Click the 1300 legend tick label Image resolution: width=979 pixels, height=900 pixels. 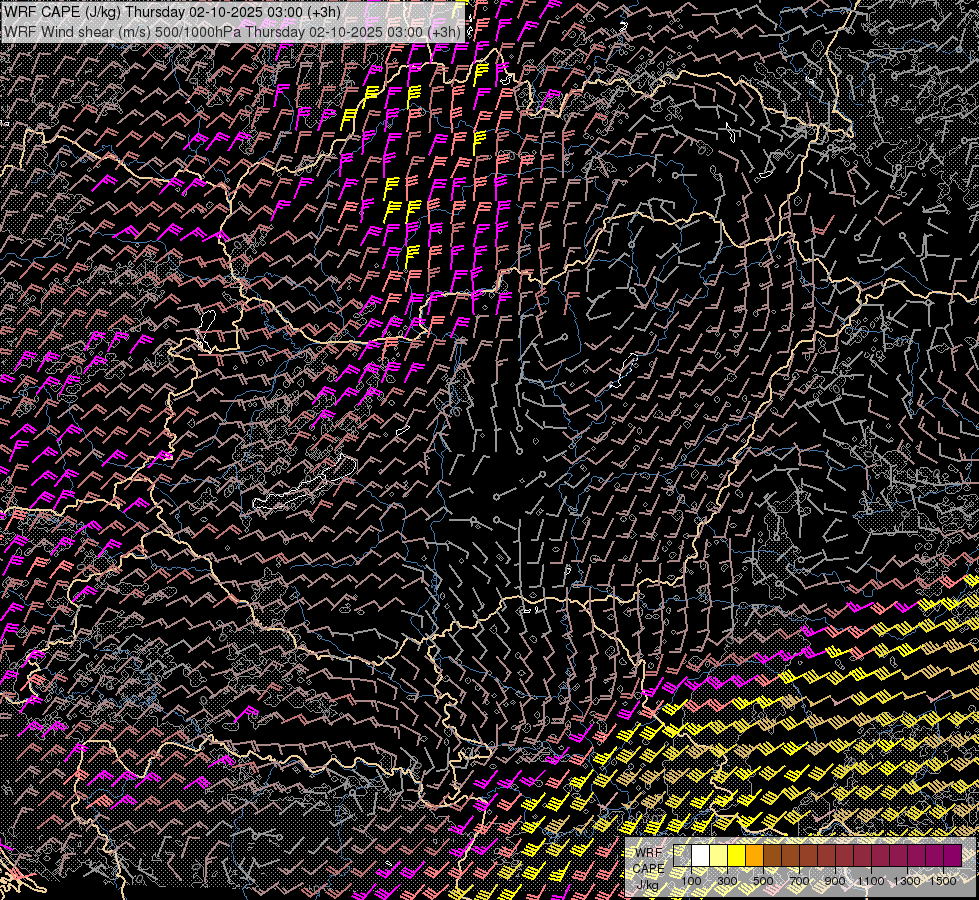(907, 881)
